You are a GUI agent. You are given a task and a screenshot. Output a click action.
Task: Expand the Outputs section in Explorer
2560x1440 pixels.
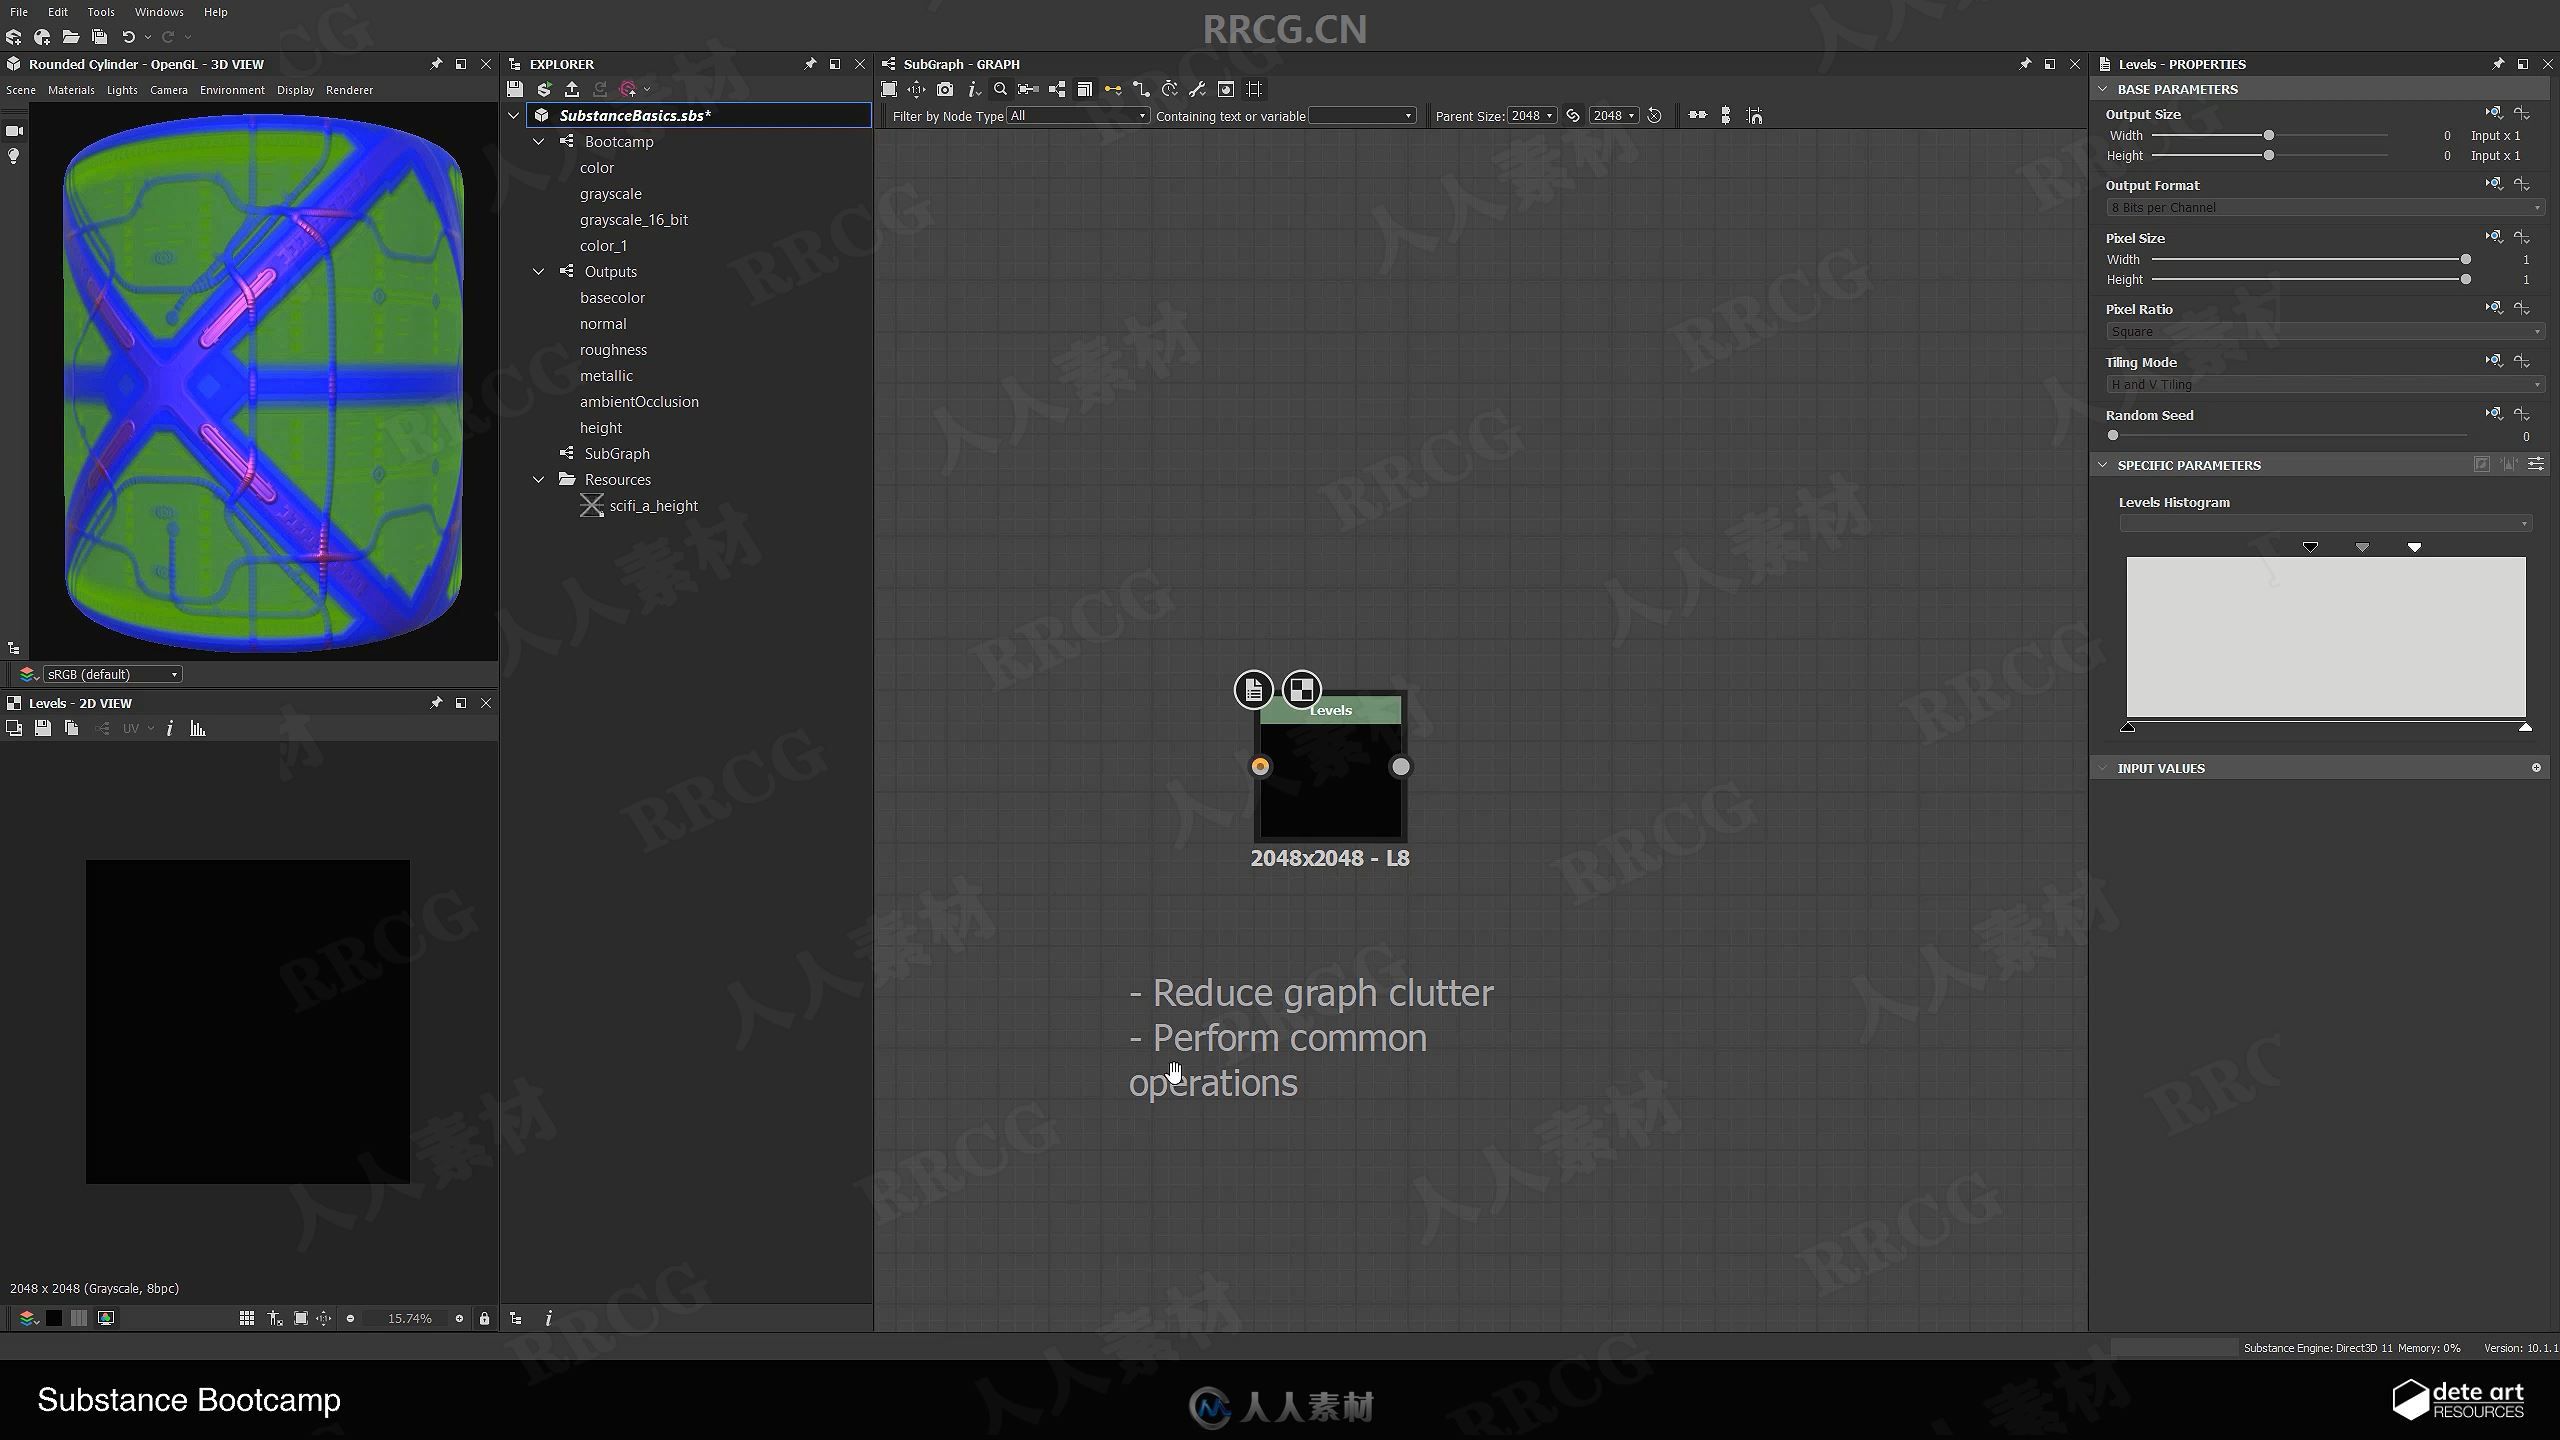tap(538, 269)
